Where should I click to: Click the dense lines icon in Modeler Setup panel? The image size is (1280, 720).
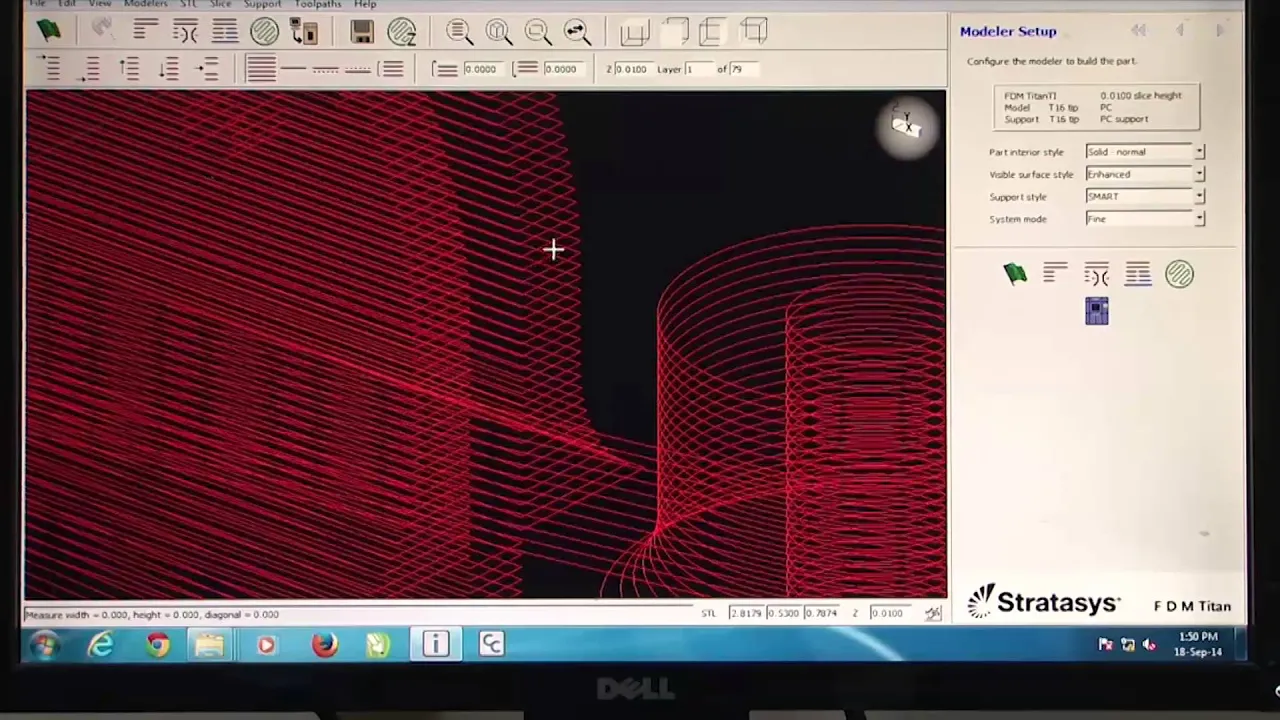(1138, 274)
